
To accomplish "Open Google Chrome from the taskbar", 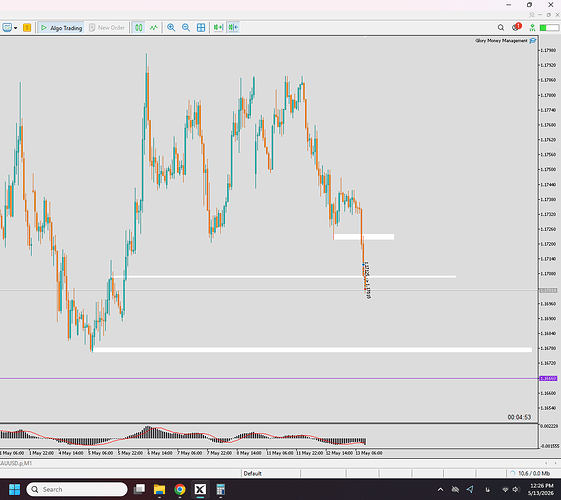I will [180, 489].
